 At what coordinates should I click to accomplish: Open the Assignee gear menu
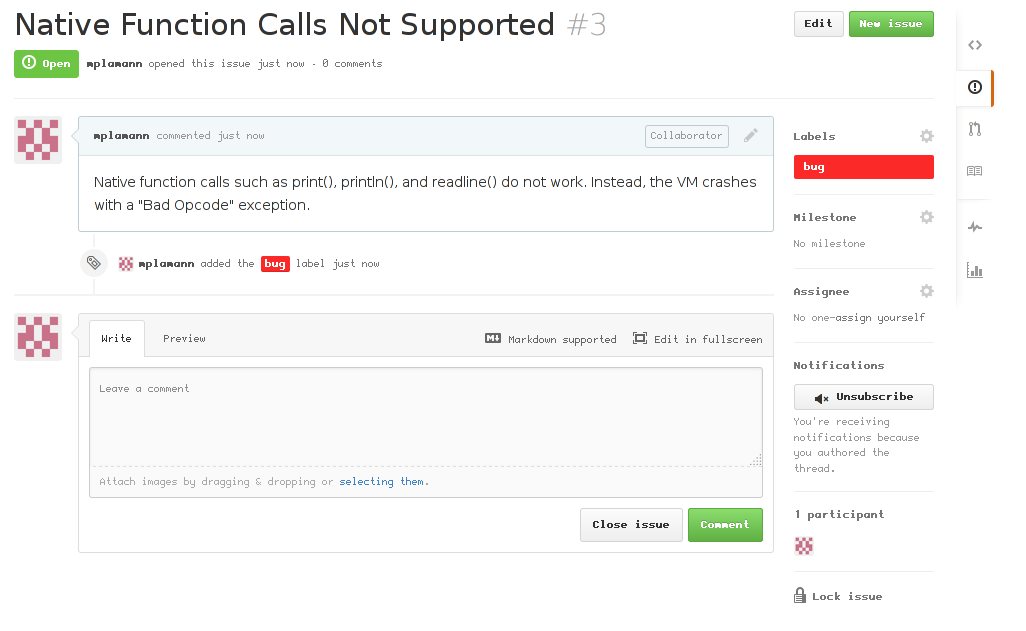click(927, 291)
